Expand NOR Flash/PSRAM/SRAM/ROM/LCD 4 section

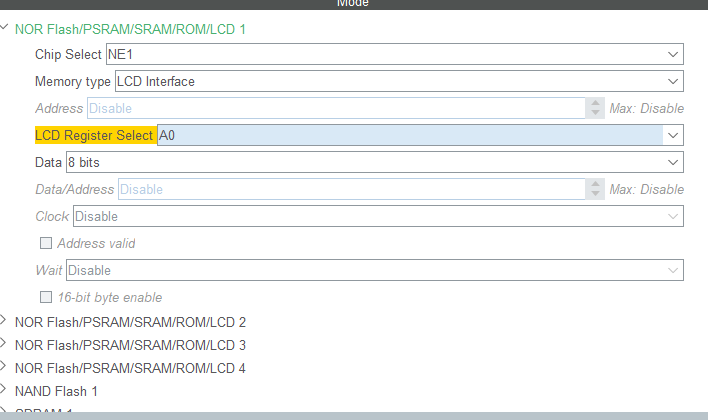(x=6, y=368)
